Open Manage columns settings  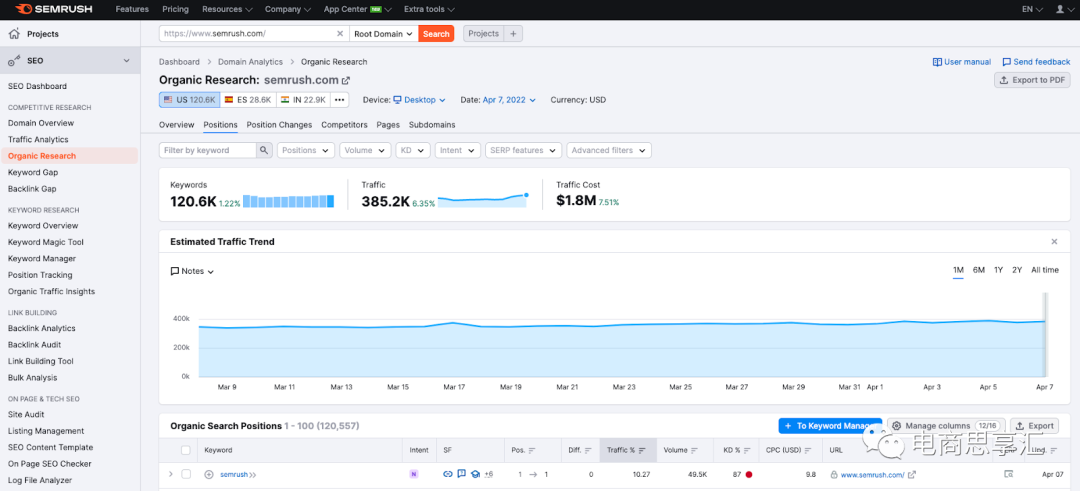[946, 426]
